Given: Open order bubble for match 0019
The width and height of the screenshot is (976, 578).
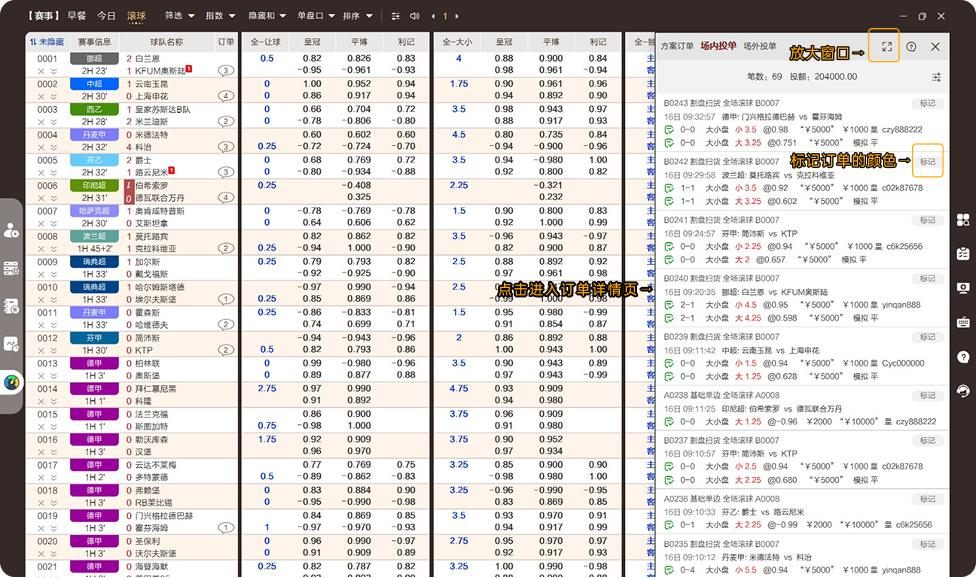Looking at the screenshot, I should click(226, 528).
